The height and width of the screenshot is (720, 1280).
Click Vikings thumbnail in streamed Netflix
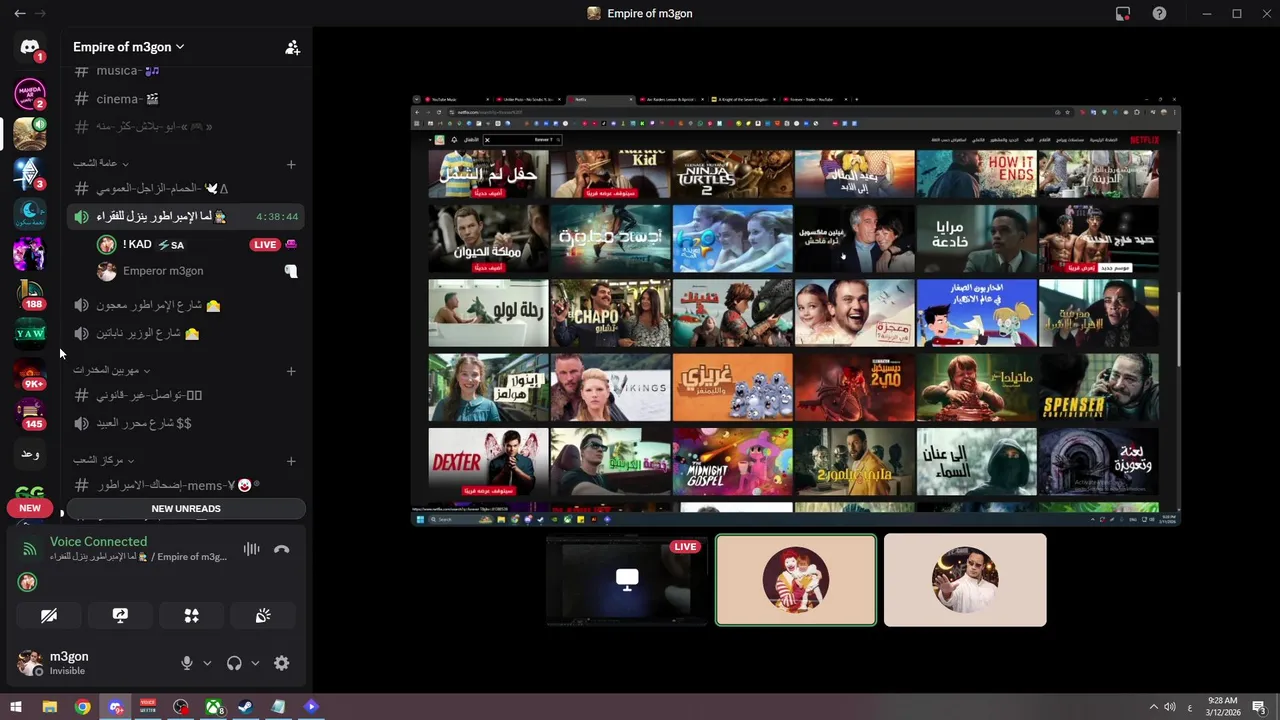coord(610,387)
